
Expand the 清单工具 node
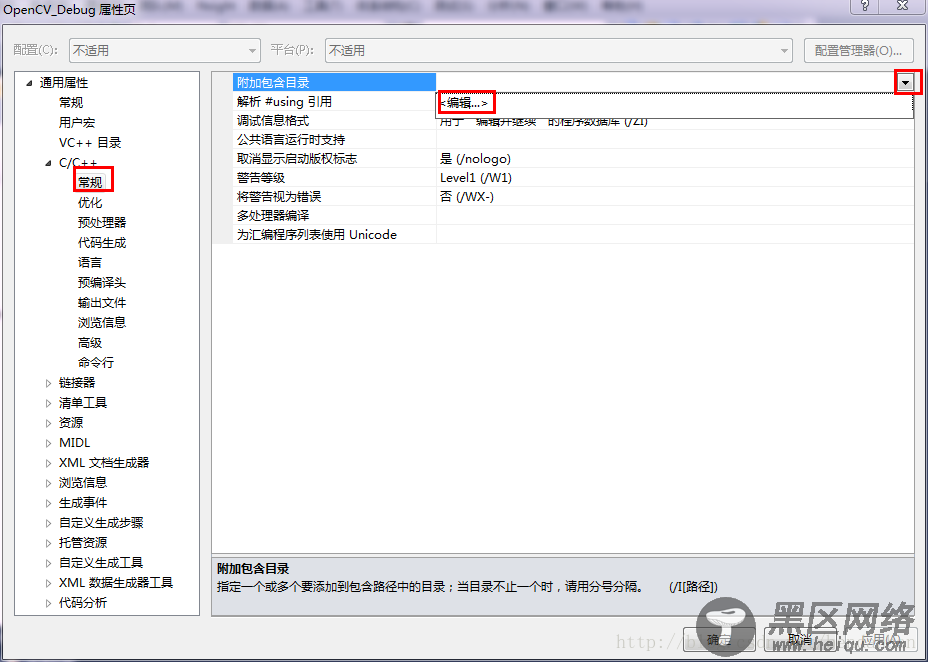49,403
